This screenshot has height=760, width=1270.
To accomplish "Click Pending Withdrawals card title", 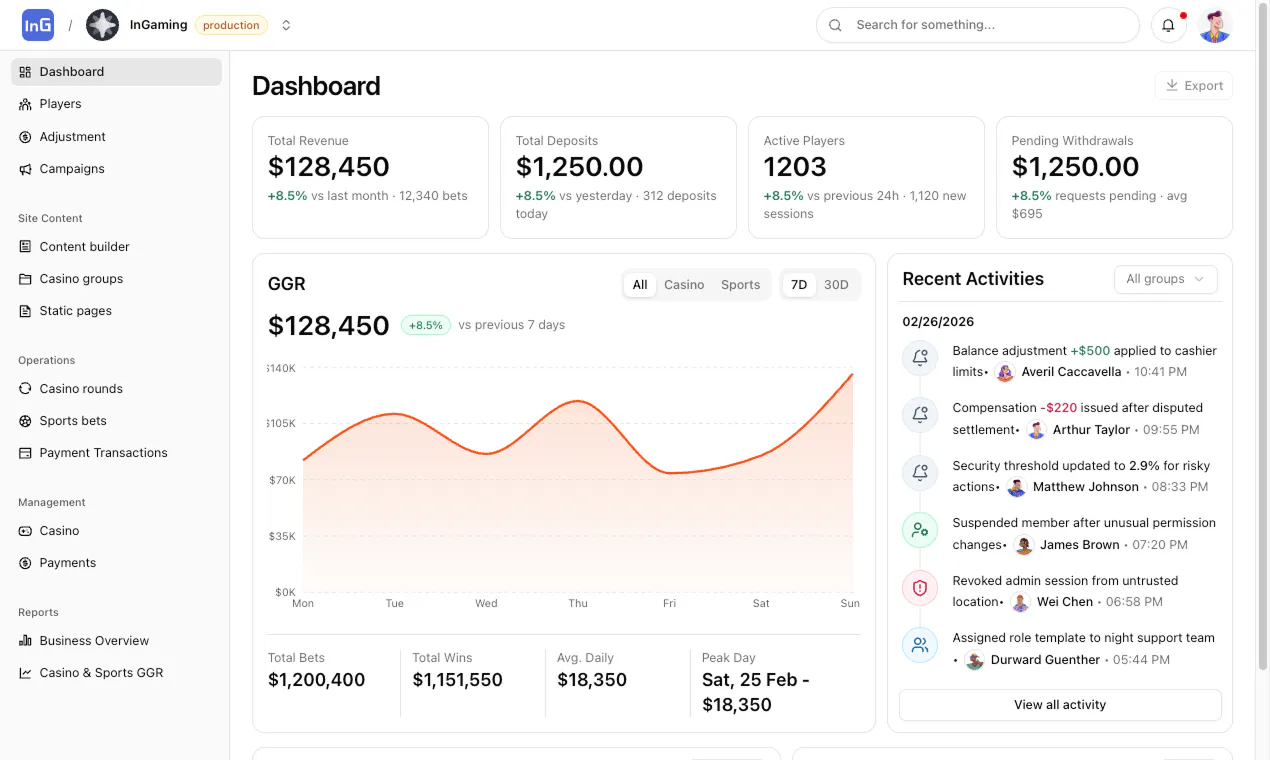I will tap(1072, 141).
